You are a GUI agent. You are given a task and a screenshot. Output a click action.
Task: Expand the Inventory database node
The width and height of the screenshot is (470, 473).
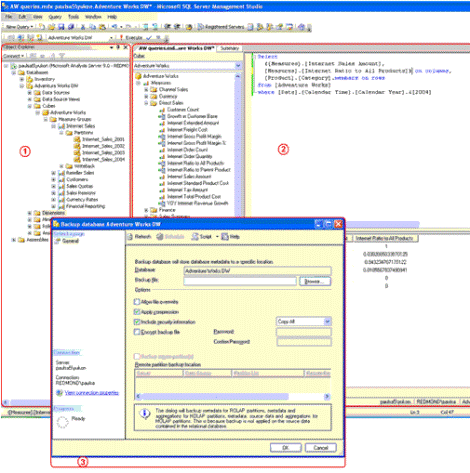(22, 79)
